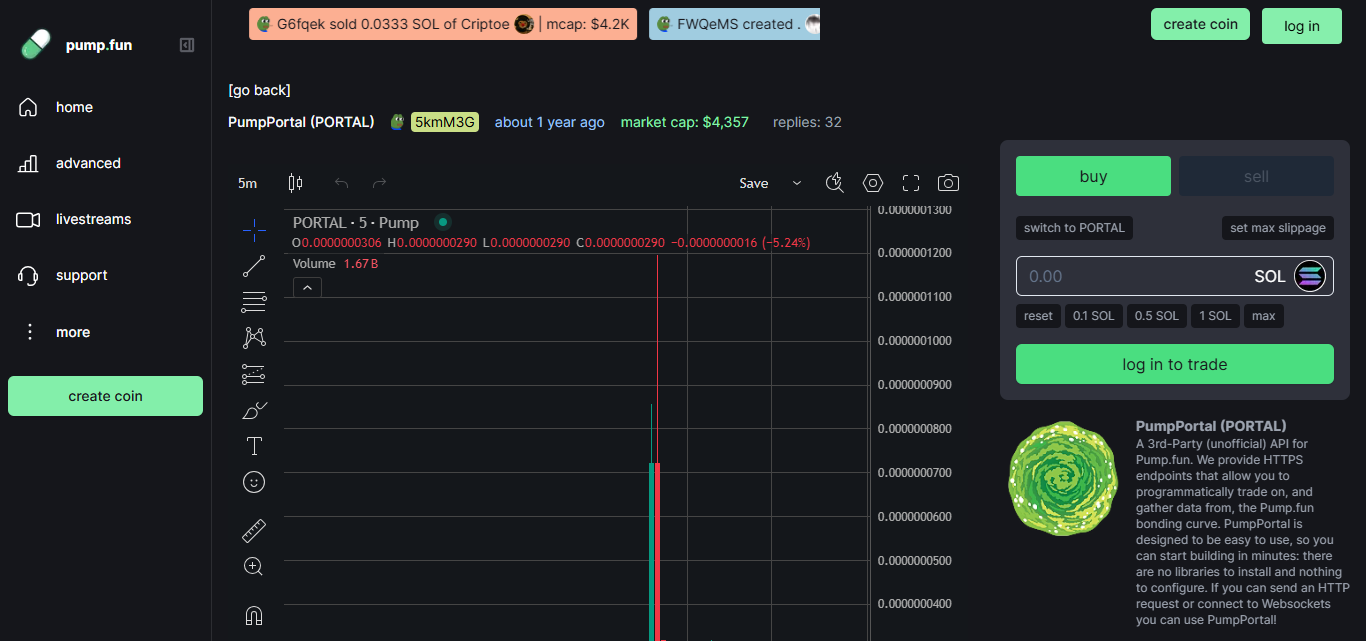Set amount to max
1366x641 pixels.
click(x=1264, y=316)
